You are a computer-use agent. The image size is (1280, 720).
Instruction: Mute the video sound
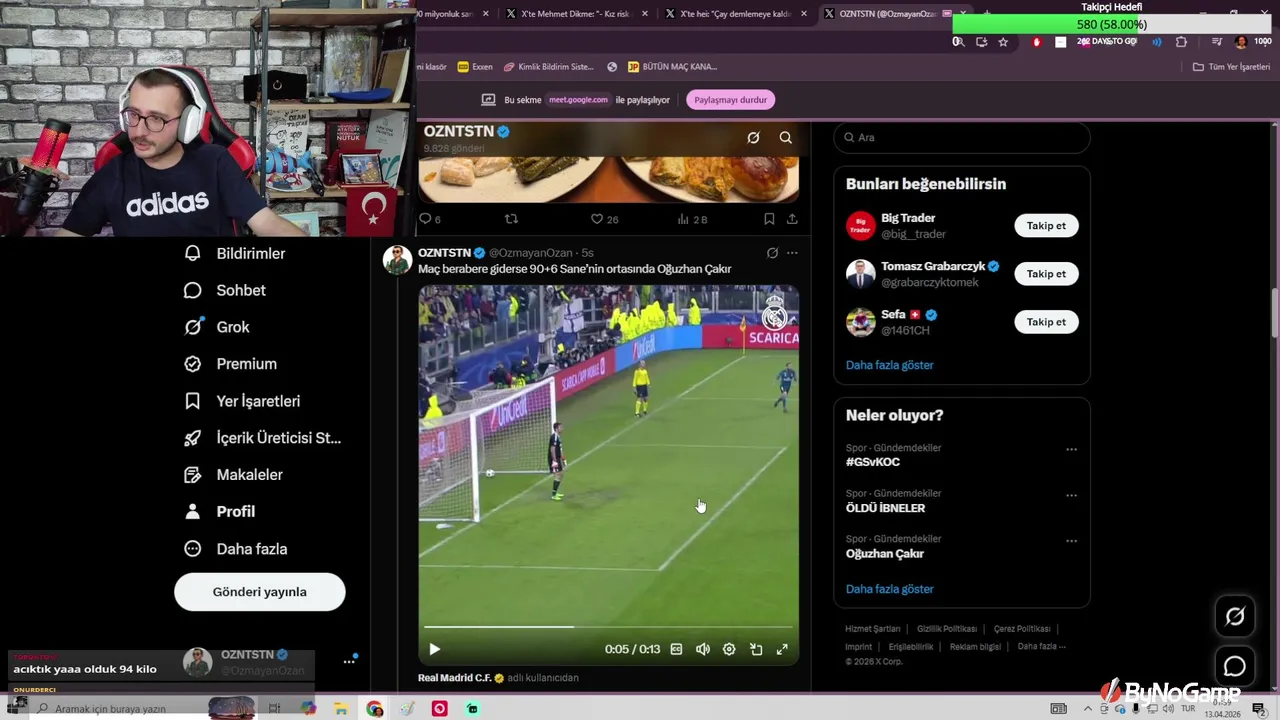click(x=703, y=649)
